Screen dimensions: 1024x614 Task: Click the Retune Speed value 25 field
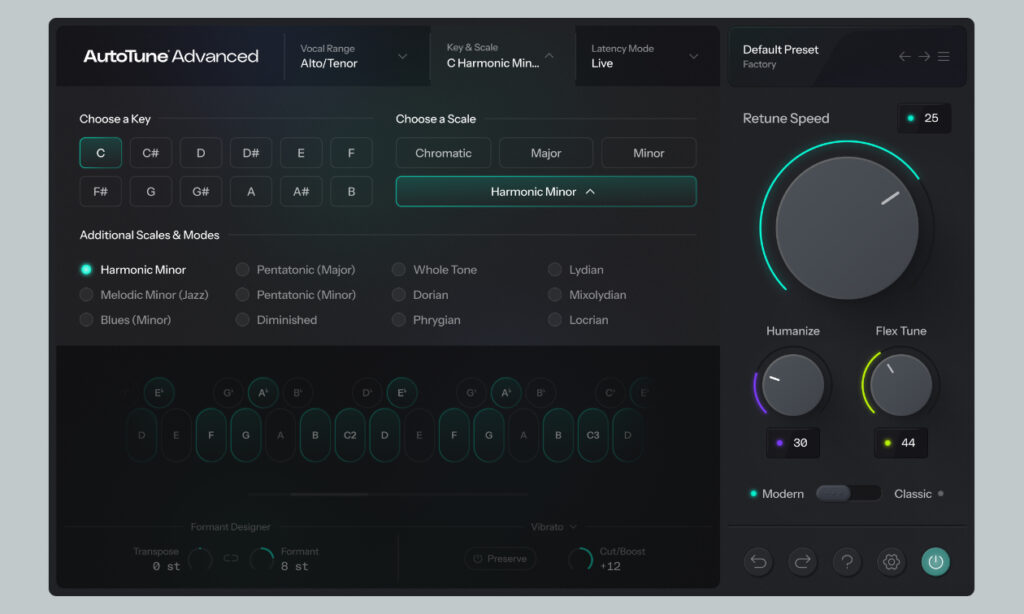(x=923, y=118)
